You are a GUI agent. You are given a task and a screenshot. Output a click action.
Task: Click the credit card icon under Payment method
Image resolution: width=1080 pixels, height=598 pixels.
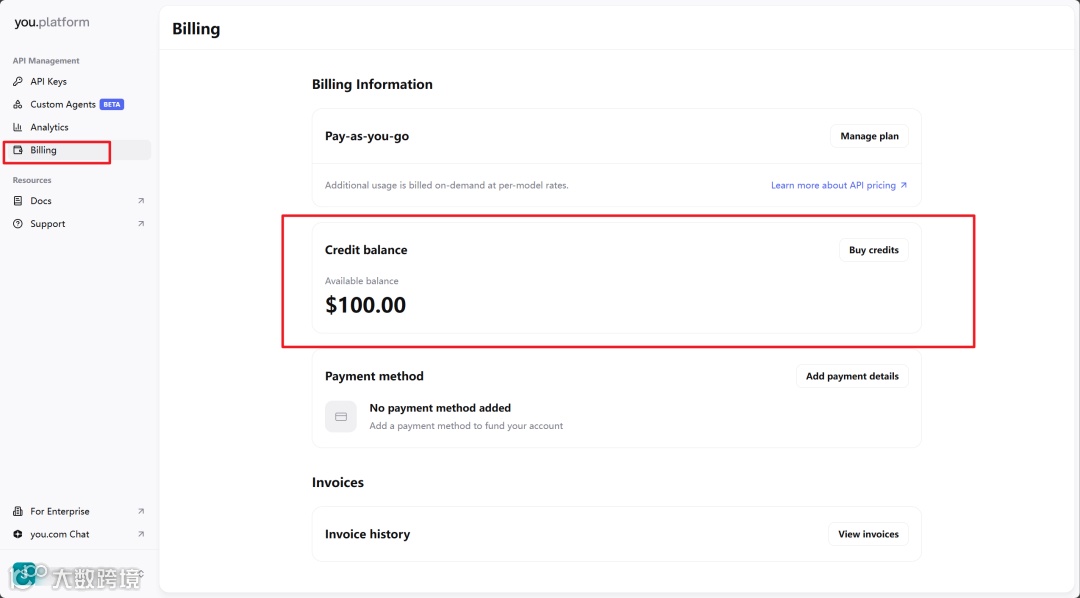pyautogui.click(x=341, y=417)
